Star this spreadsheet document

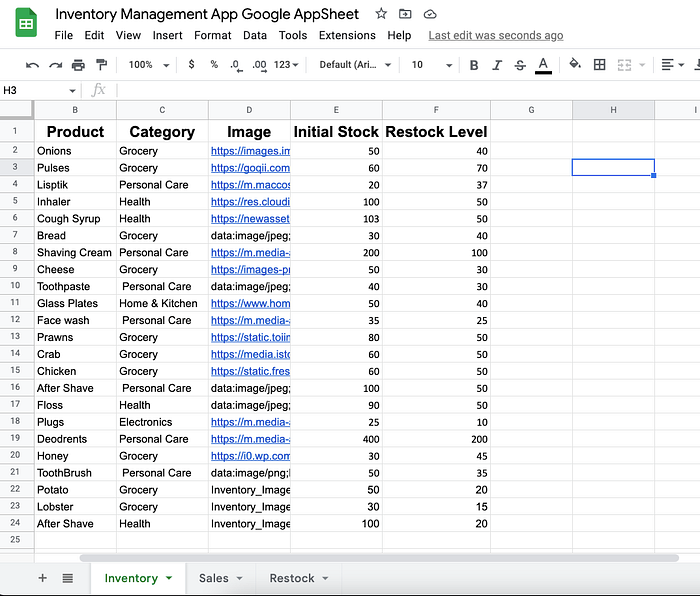[x=381, y=14]
